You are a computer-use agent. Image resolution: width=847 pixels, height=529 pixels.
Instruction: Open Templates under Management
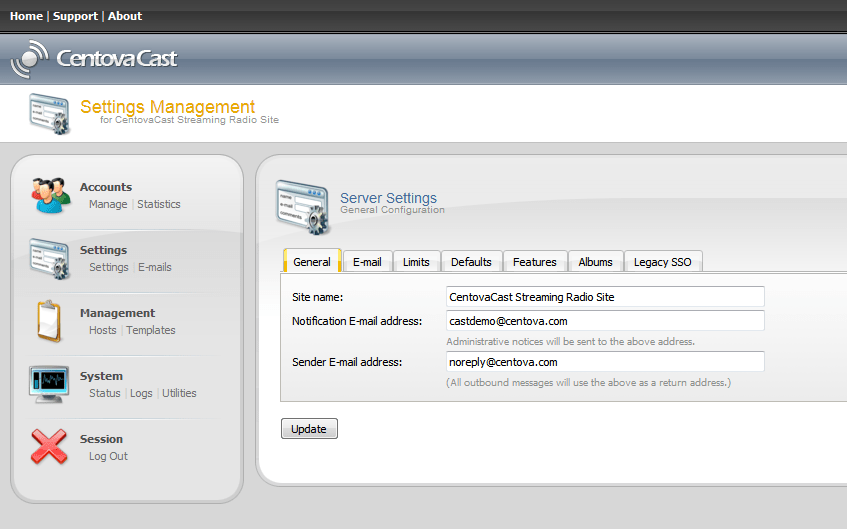pyautogui.click(x=151, y=330)
